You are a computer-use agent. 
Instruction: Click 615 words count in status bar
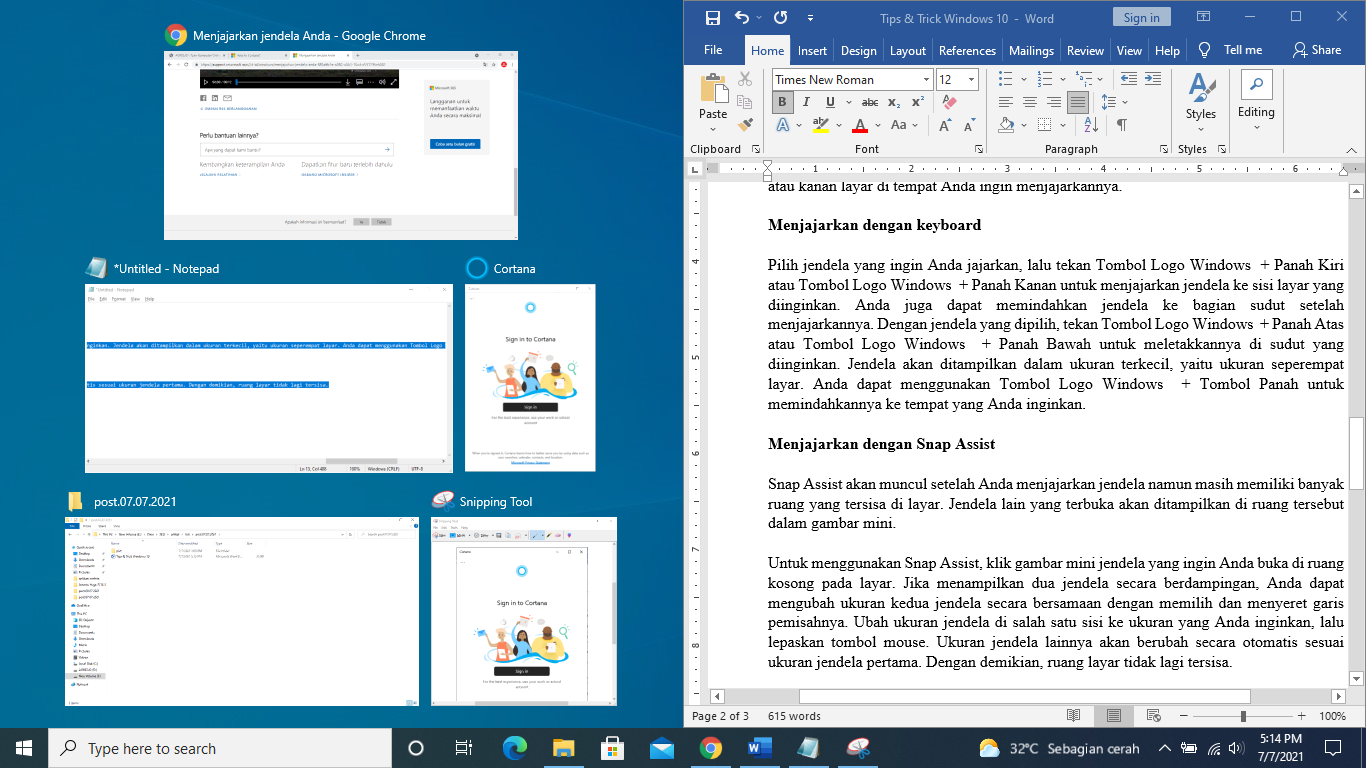click(x=794, y=716)
